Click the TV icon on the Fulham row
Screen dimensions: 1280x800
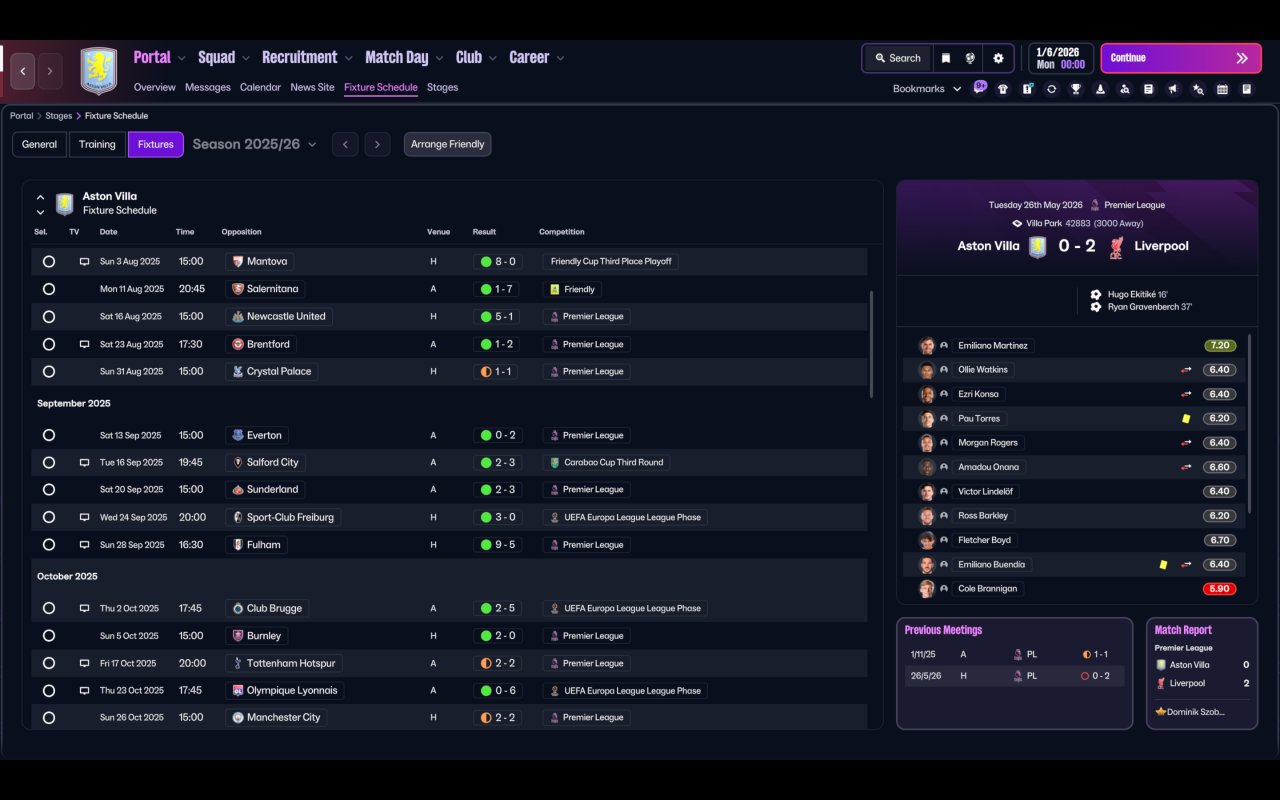(x=85, y=545)
